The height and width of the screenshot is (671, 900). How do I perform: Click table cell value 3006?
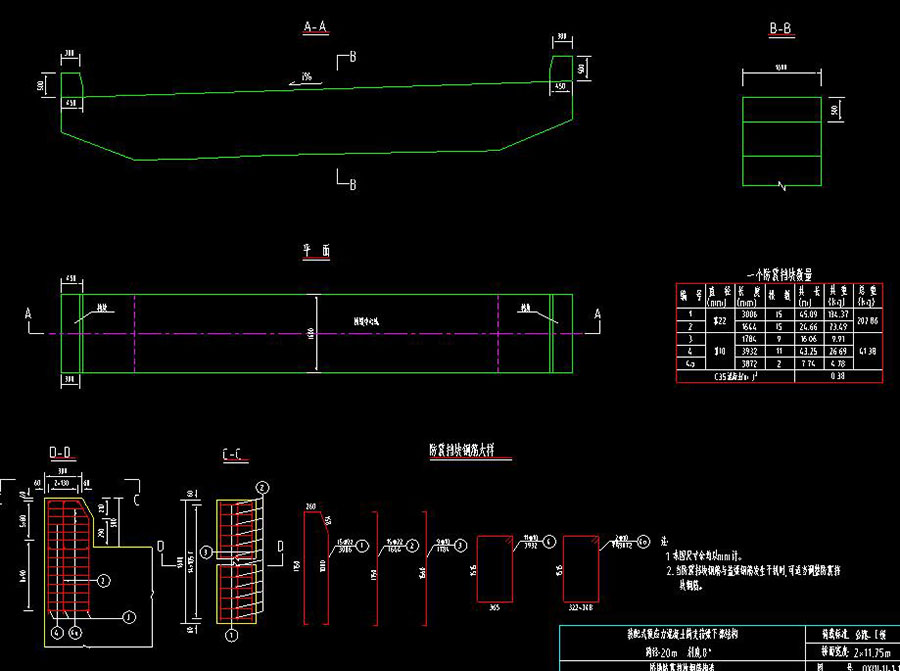click(749, 315)
